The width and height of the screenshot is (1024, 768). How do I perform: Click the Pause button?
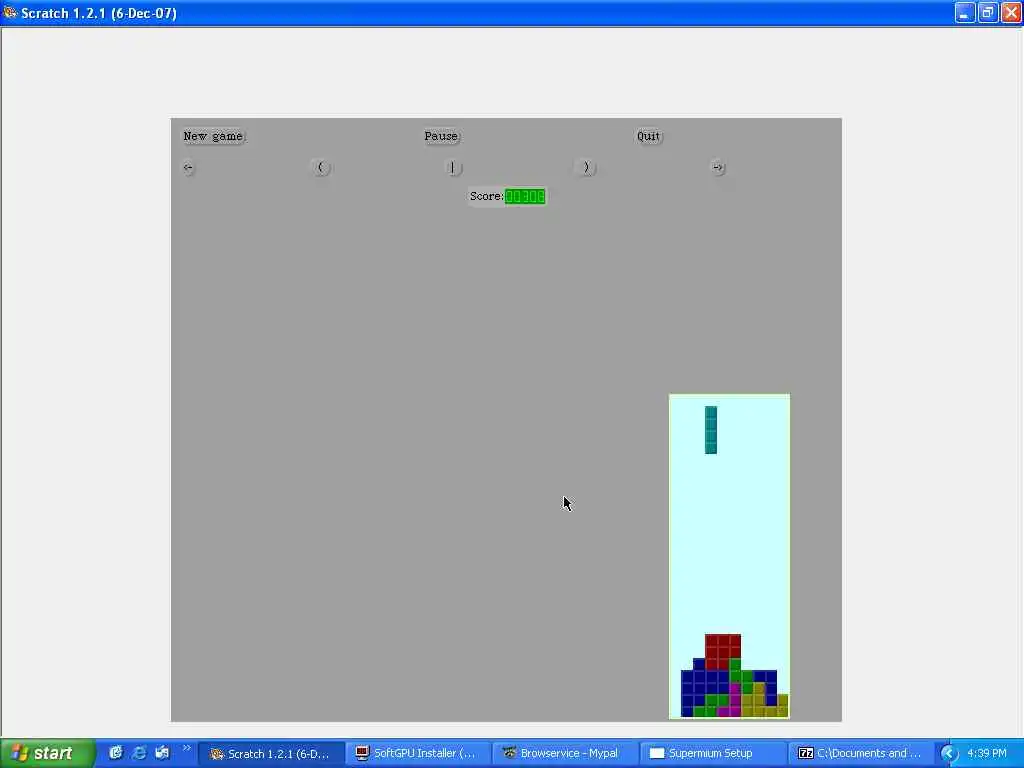point(441,136)
